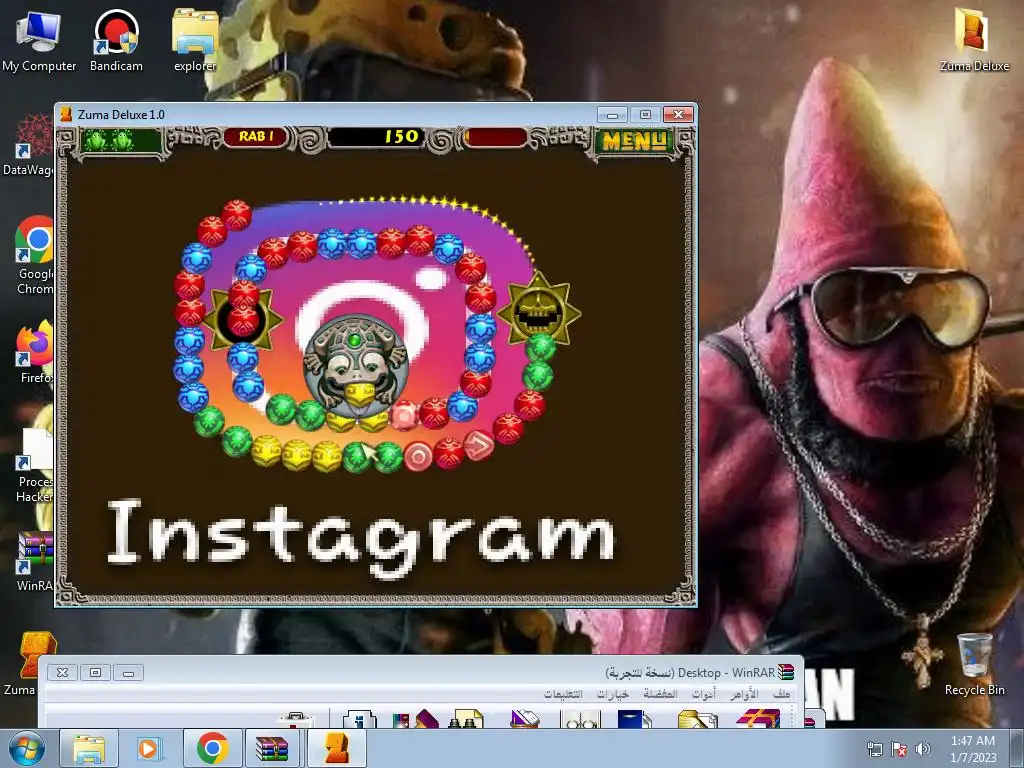Click the Instagram caption text
1024x768 pixels.
pos(360,537)
